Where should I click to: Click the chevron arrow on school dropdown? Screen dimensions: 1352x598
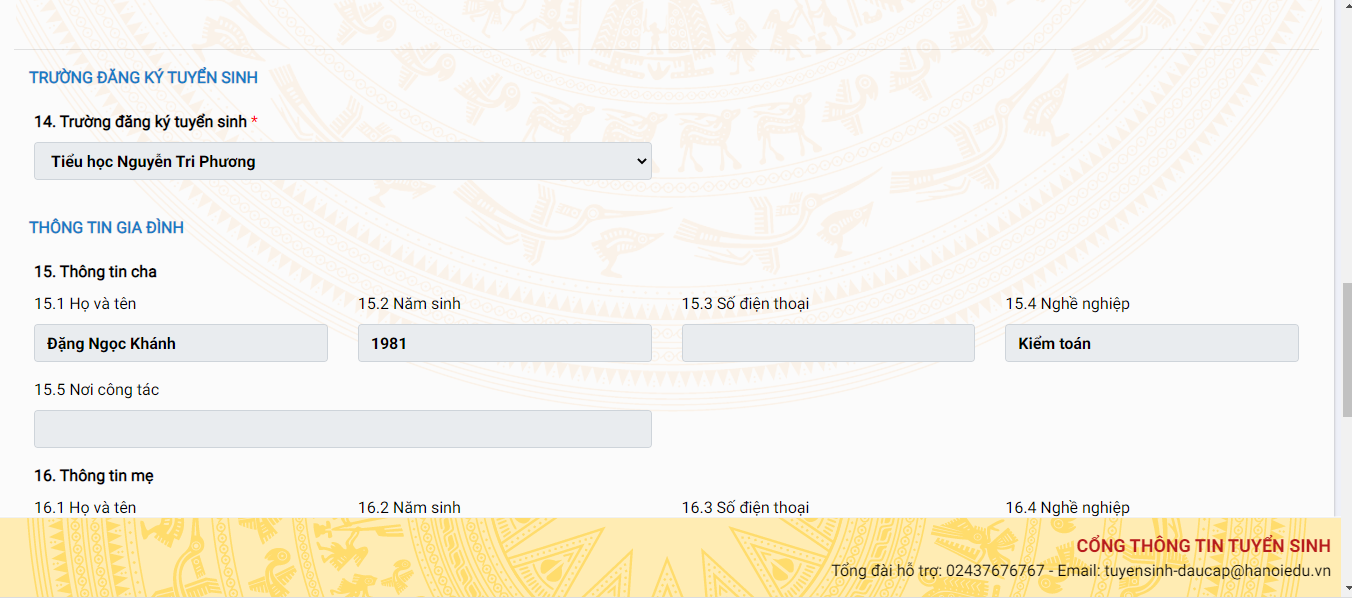(x=641, y=161)
